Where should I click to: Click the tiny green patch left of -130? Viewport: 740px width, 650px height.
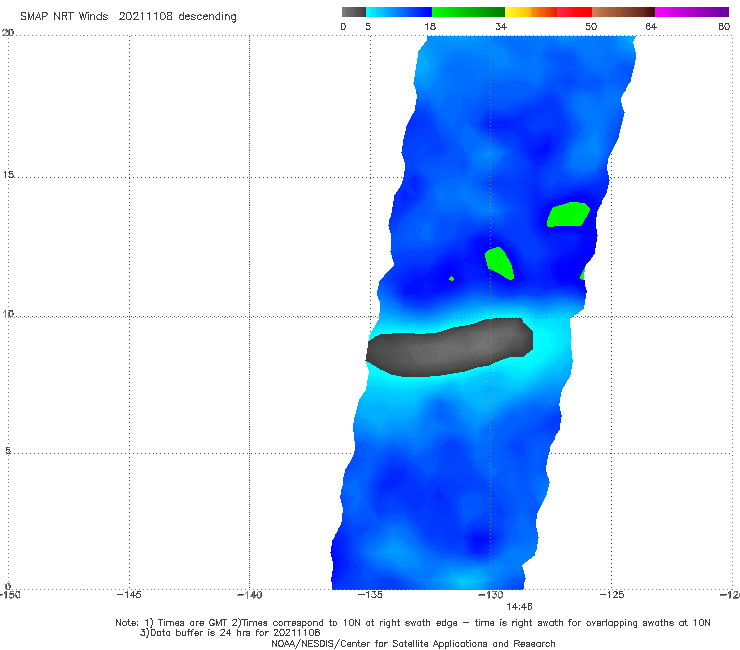pos(452,279)
